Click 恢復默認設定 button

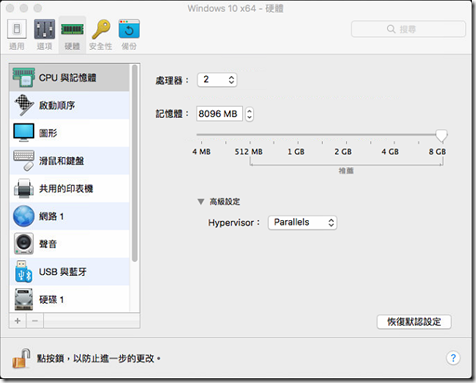[x=414, y=322]
